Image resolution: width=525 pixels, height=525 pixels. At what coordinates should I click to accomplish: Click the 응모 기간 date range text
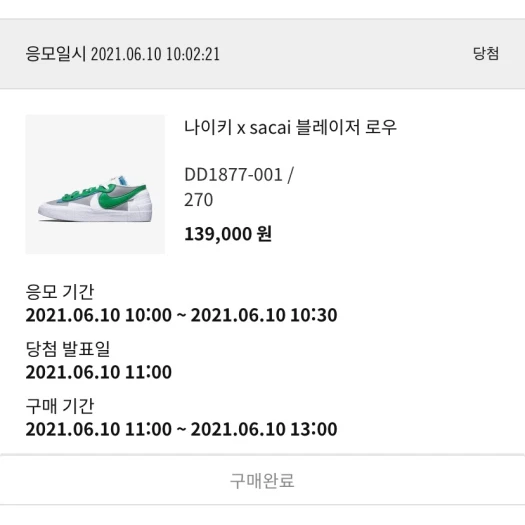(x=181, y=315)
